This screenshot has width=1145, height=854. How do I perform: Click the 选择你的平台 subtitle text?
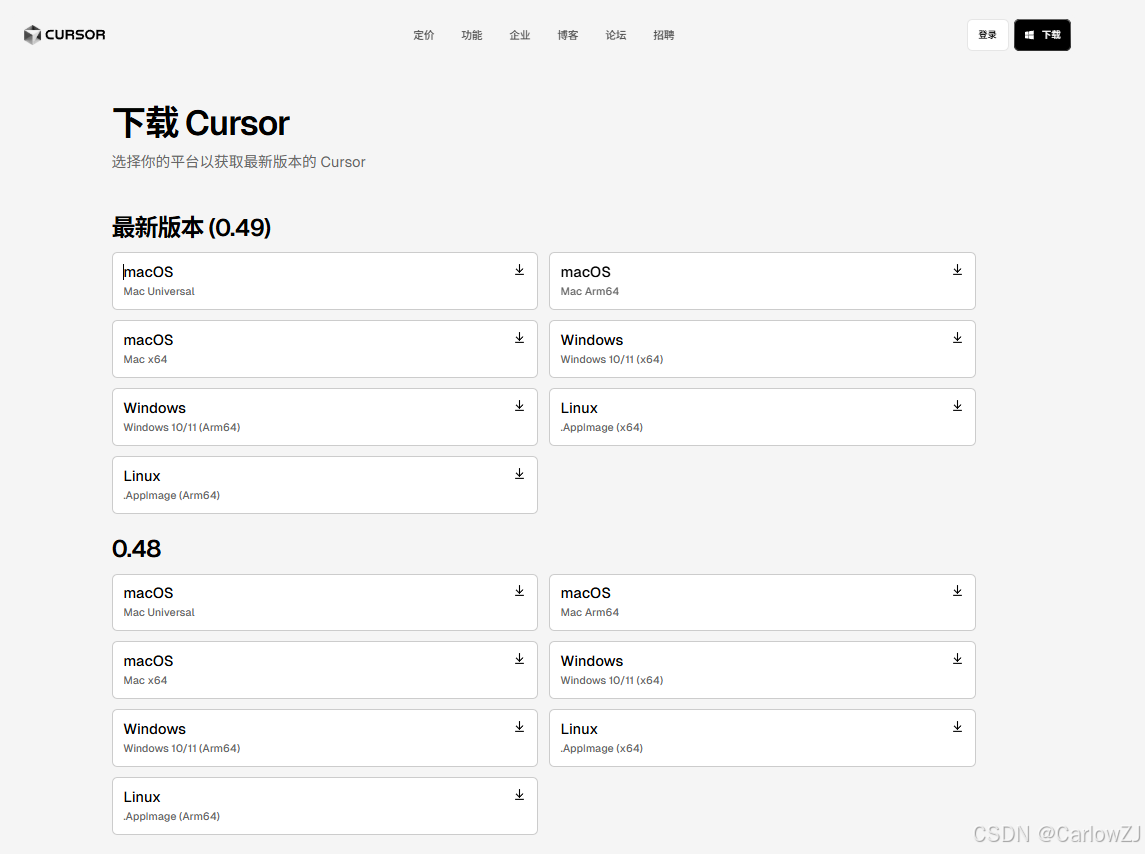pyautogui.click(x=239, y=162)
